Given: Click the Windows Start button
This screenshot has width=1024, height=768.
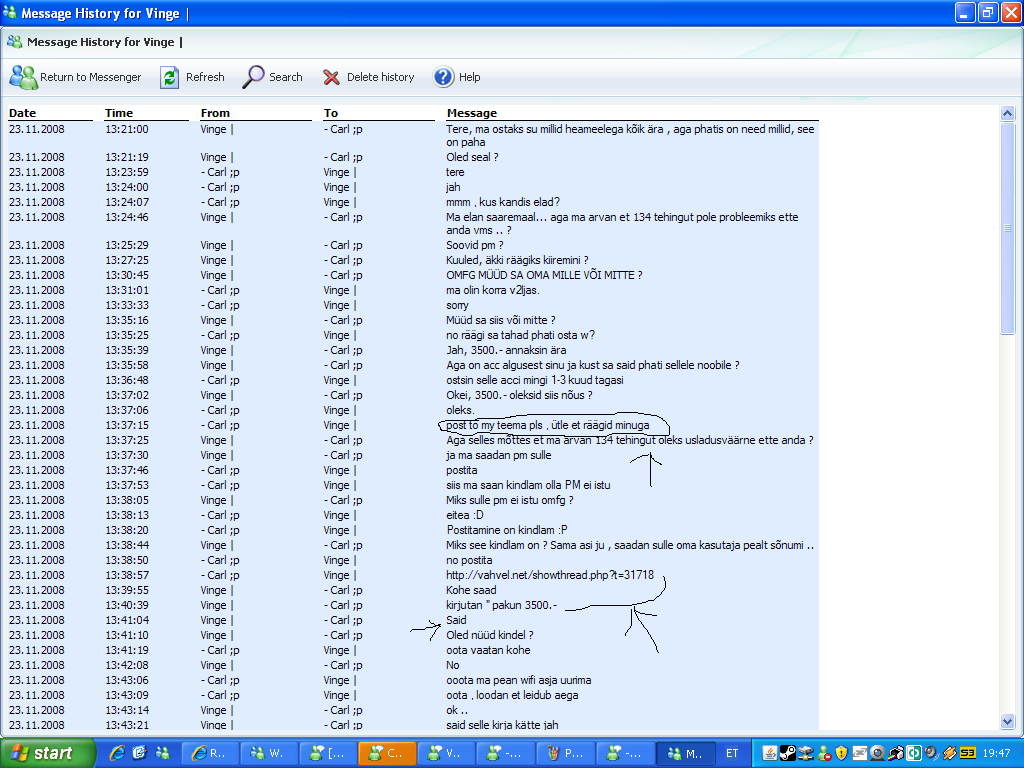Looking at the screenshot, I should [x=48, y=753].
